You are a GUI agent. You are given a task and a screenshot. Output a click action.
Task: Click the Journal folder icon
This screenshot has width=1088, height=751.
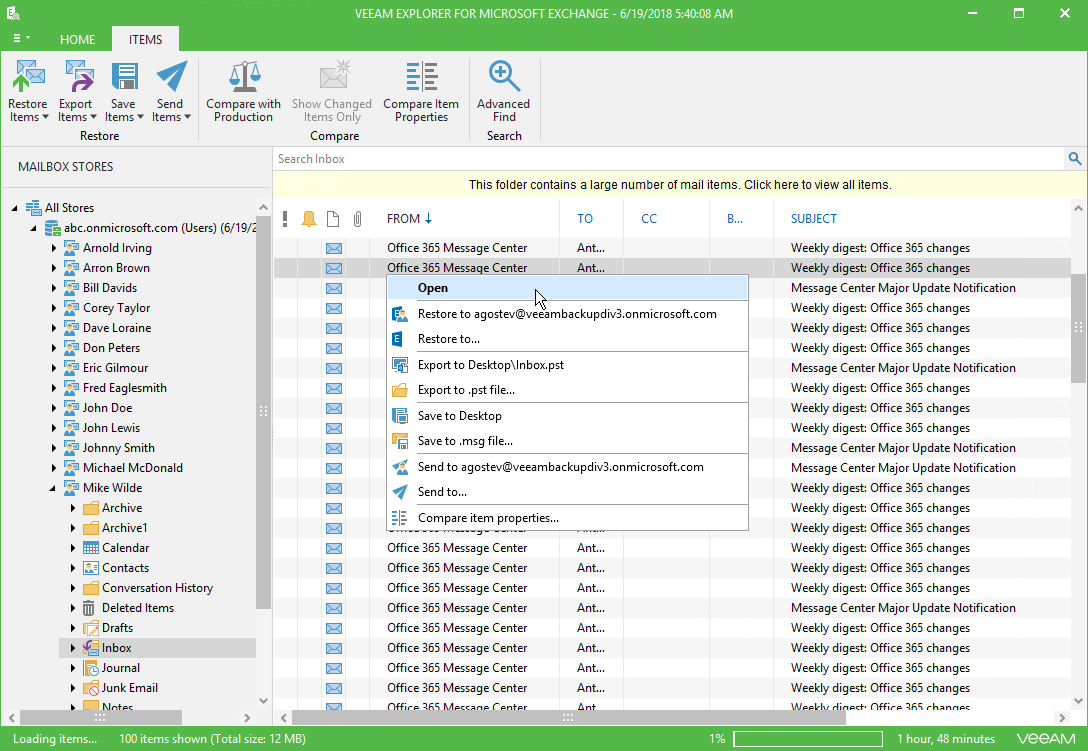coord(91,668)
